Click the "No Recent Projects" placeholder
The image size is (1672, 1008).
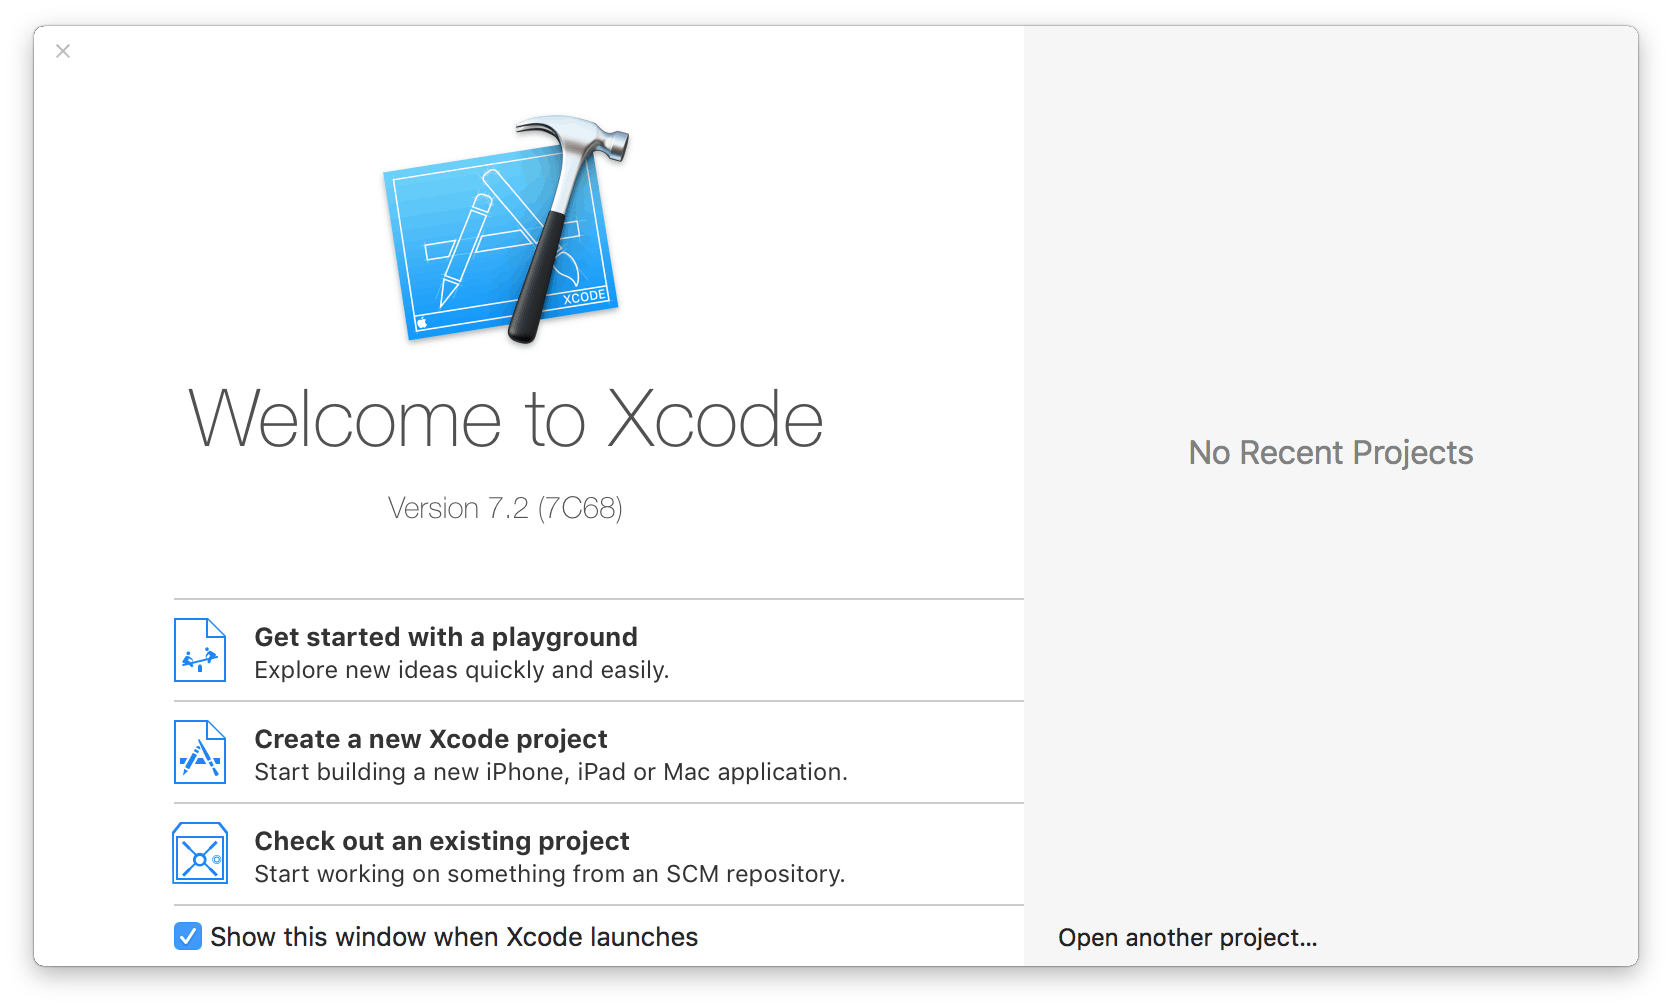pyautogui.click(x=1330, y=453)
